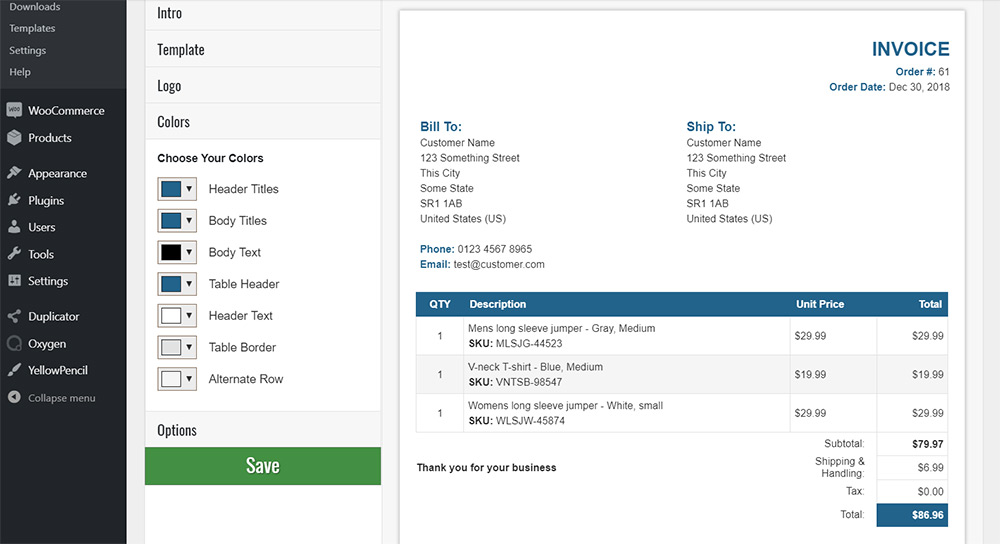
Task: Click the Users person icon
Action: pyautogui.click(x=14, y=227)
